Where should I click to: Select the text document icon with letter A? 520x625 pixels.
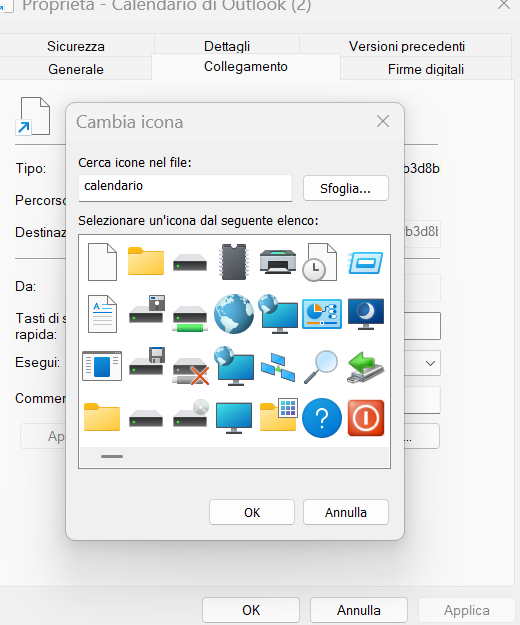102,314
